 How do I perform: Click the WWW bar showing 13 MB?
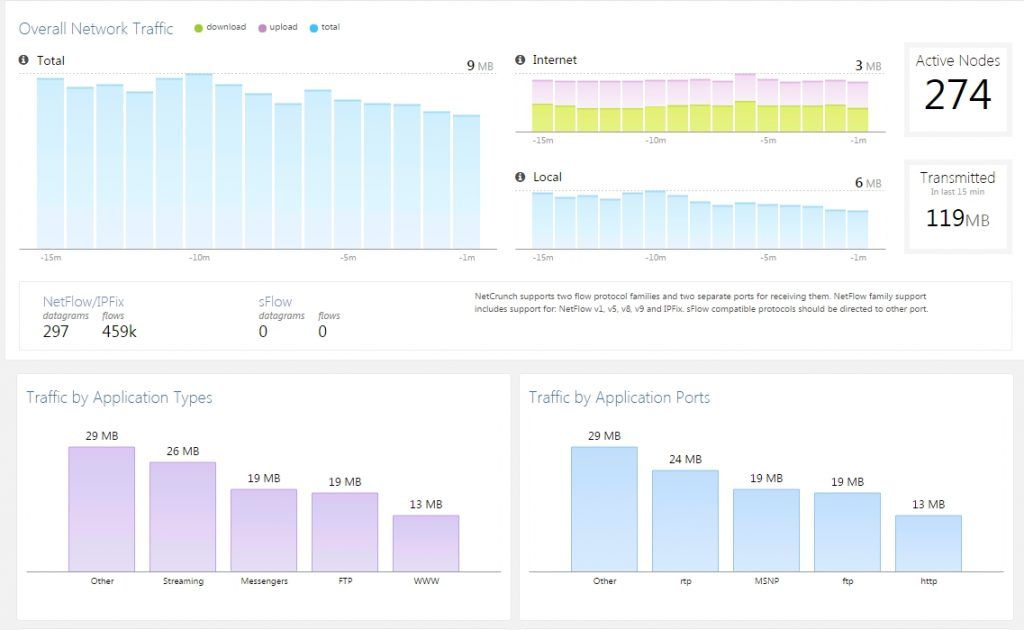tap(426, 543)
